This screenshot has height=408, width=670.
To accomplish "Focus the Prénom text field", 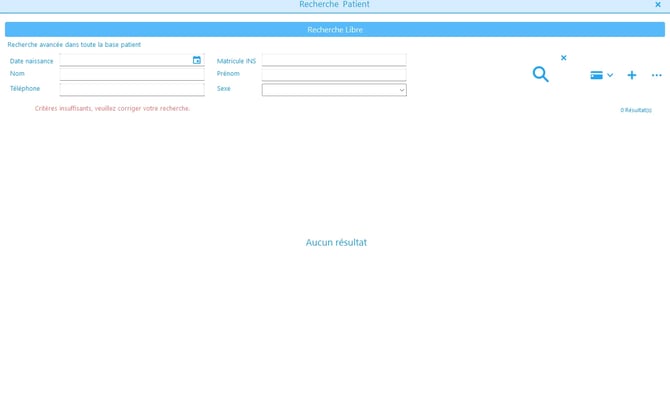I will 334,74.
